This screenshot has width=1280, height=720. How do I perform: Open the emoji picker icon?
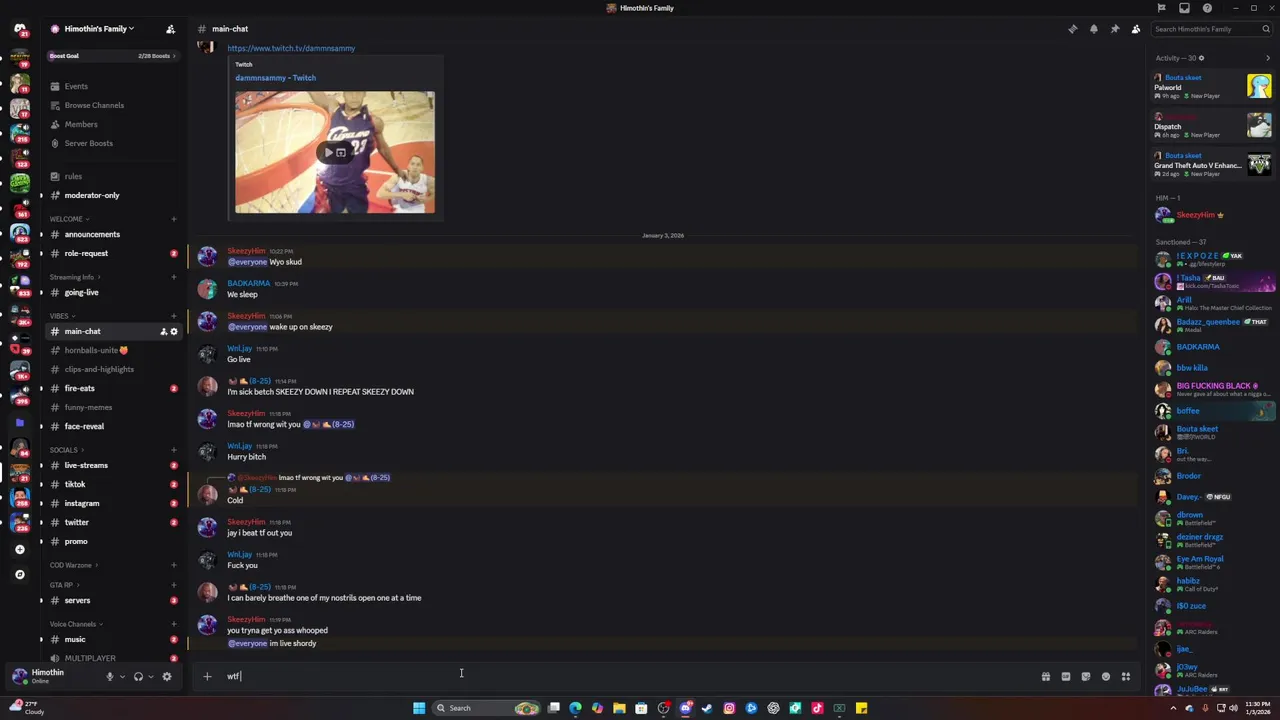(x=1106, y=677)
